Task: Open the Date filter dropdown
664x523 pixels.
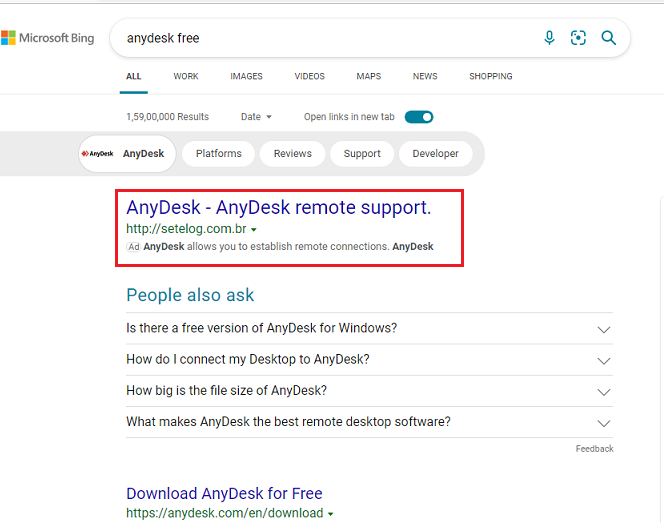Action: click(x=256, y=117)
